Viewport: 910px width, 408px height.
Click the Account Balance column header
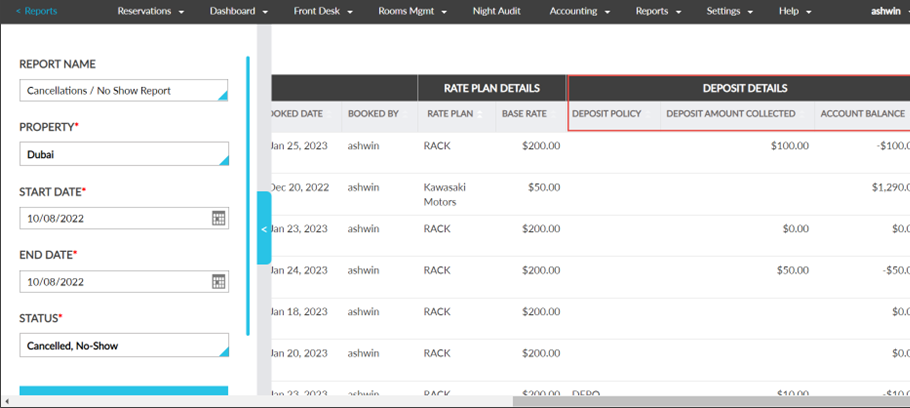(862, 114)
